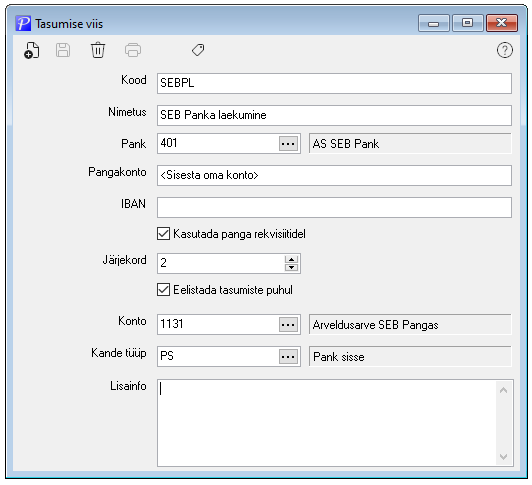Viewport: 532px width, 485px height.
Task: Click the save diskette icon
Action: click(x=63, y=50)
